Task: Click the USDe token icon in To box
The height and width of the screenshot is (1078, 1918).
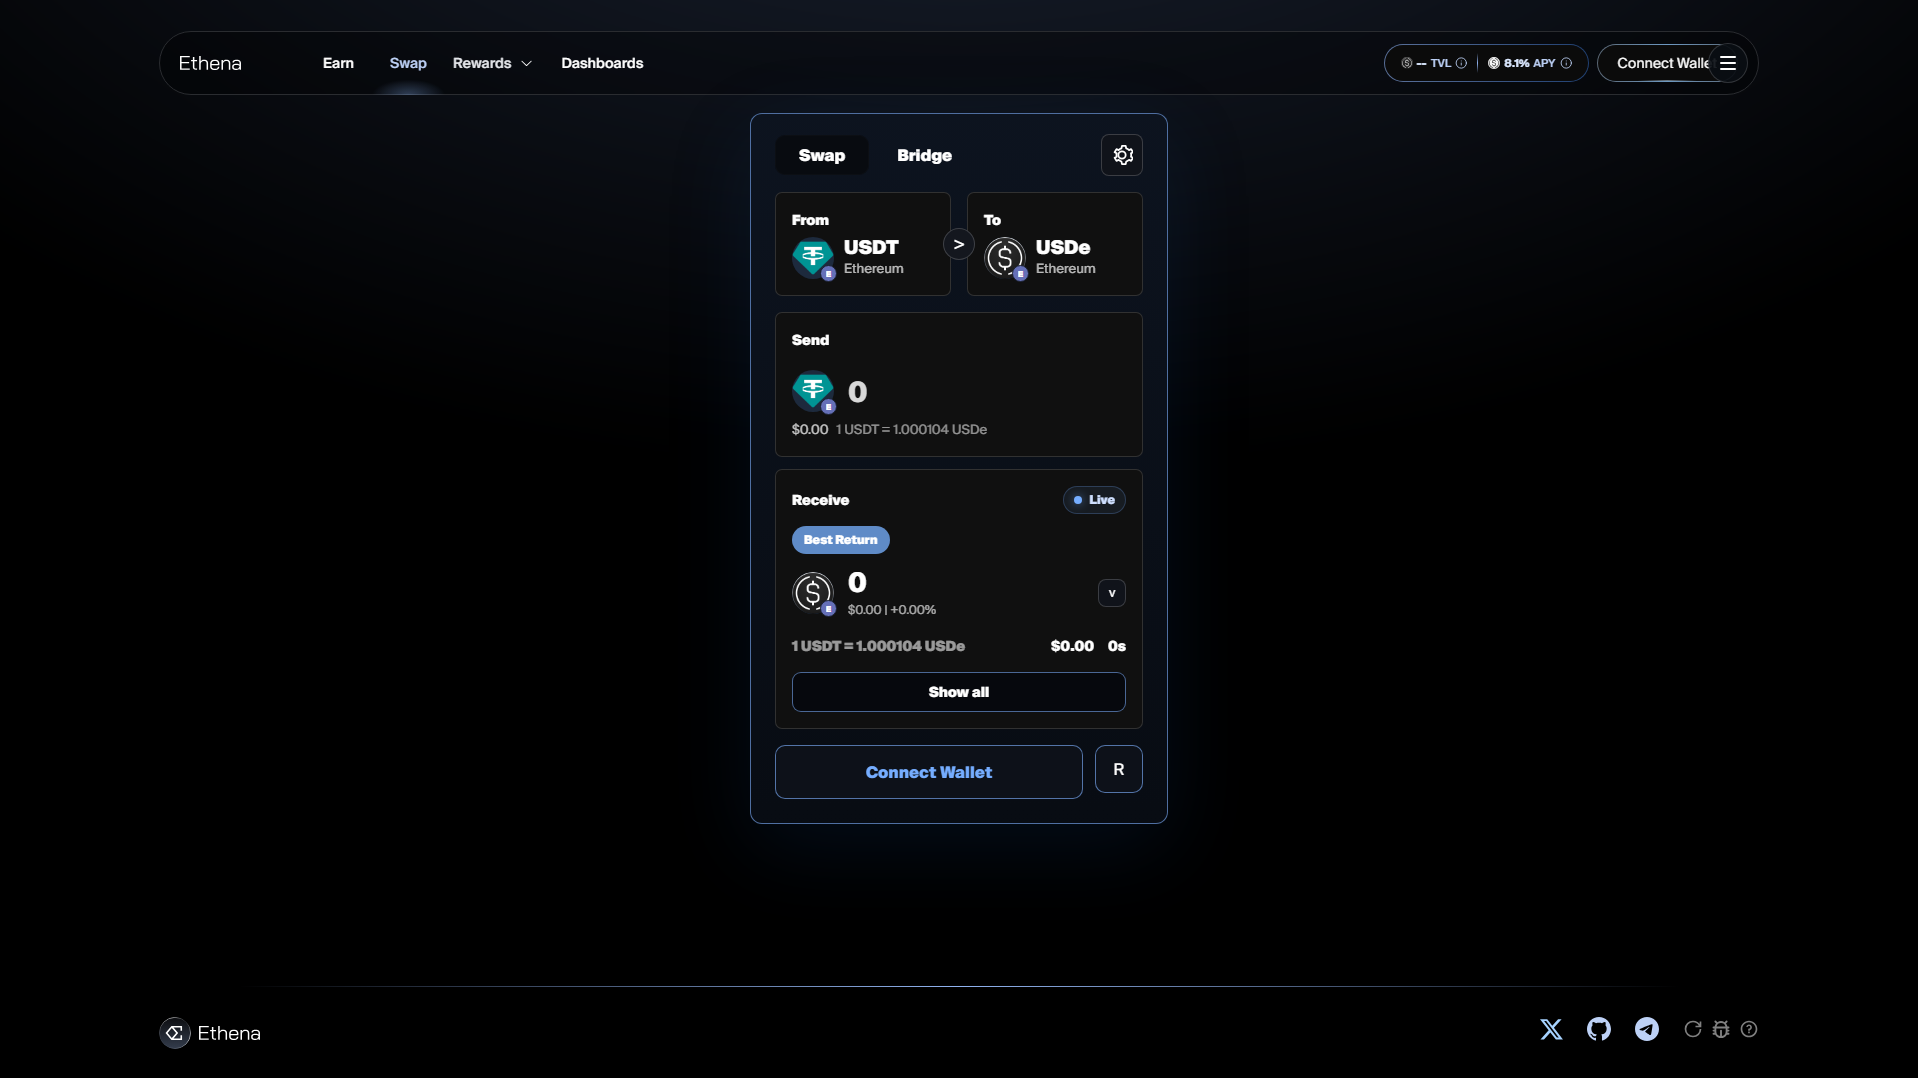Action: tap(1005, 258)
